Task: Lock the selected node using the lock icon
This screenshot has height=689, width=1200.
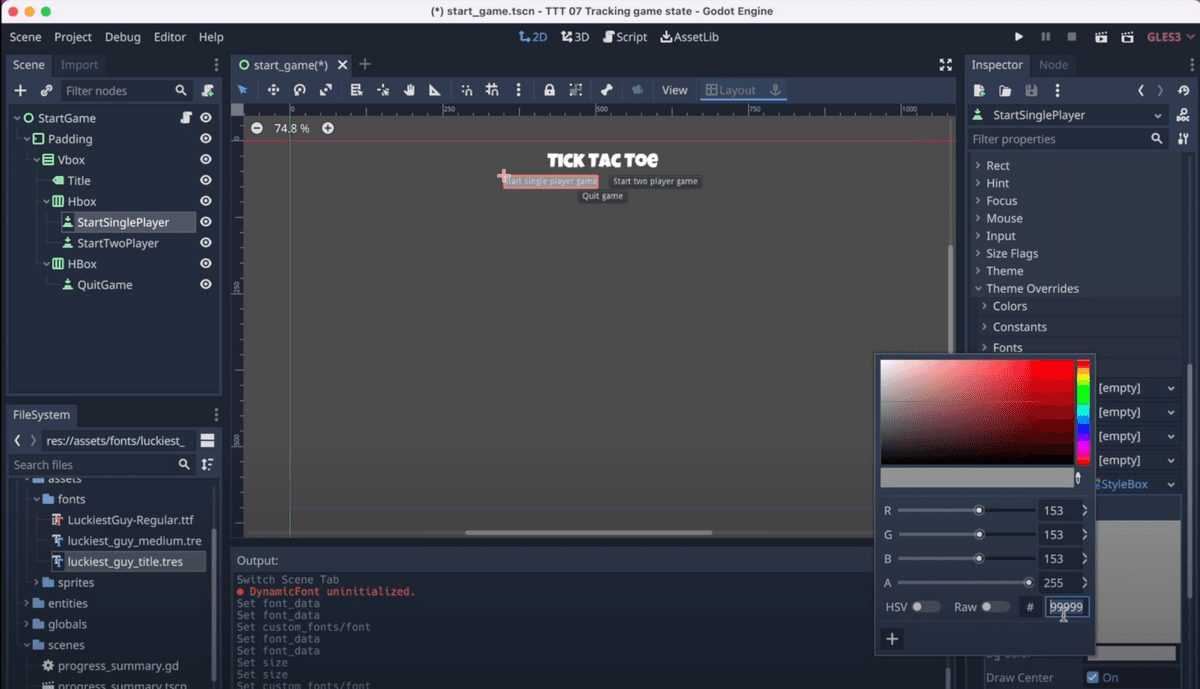Action: [548, 89]
